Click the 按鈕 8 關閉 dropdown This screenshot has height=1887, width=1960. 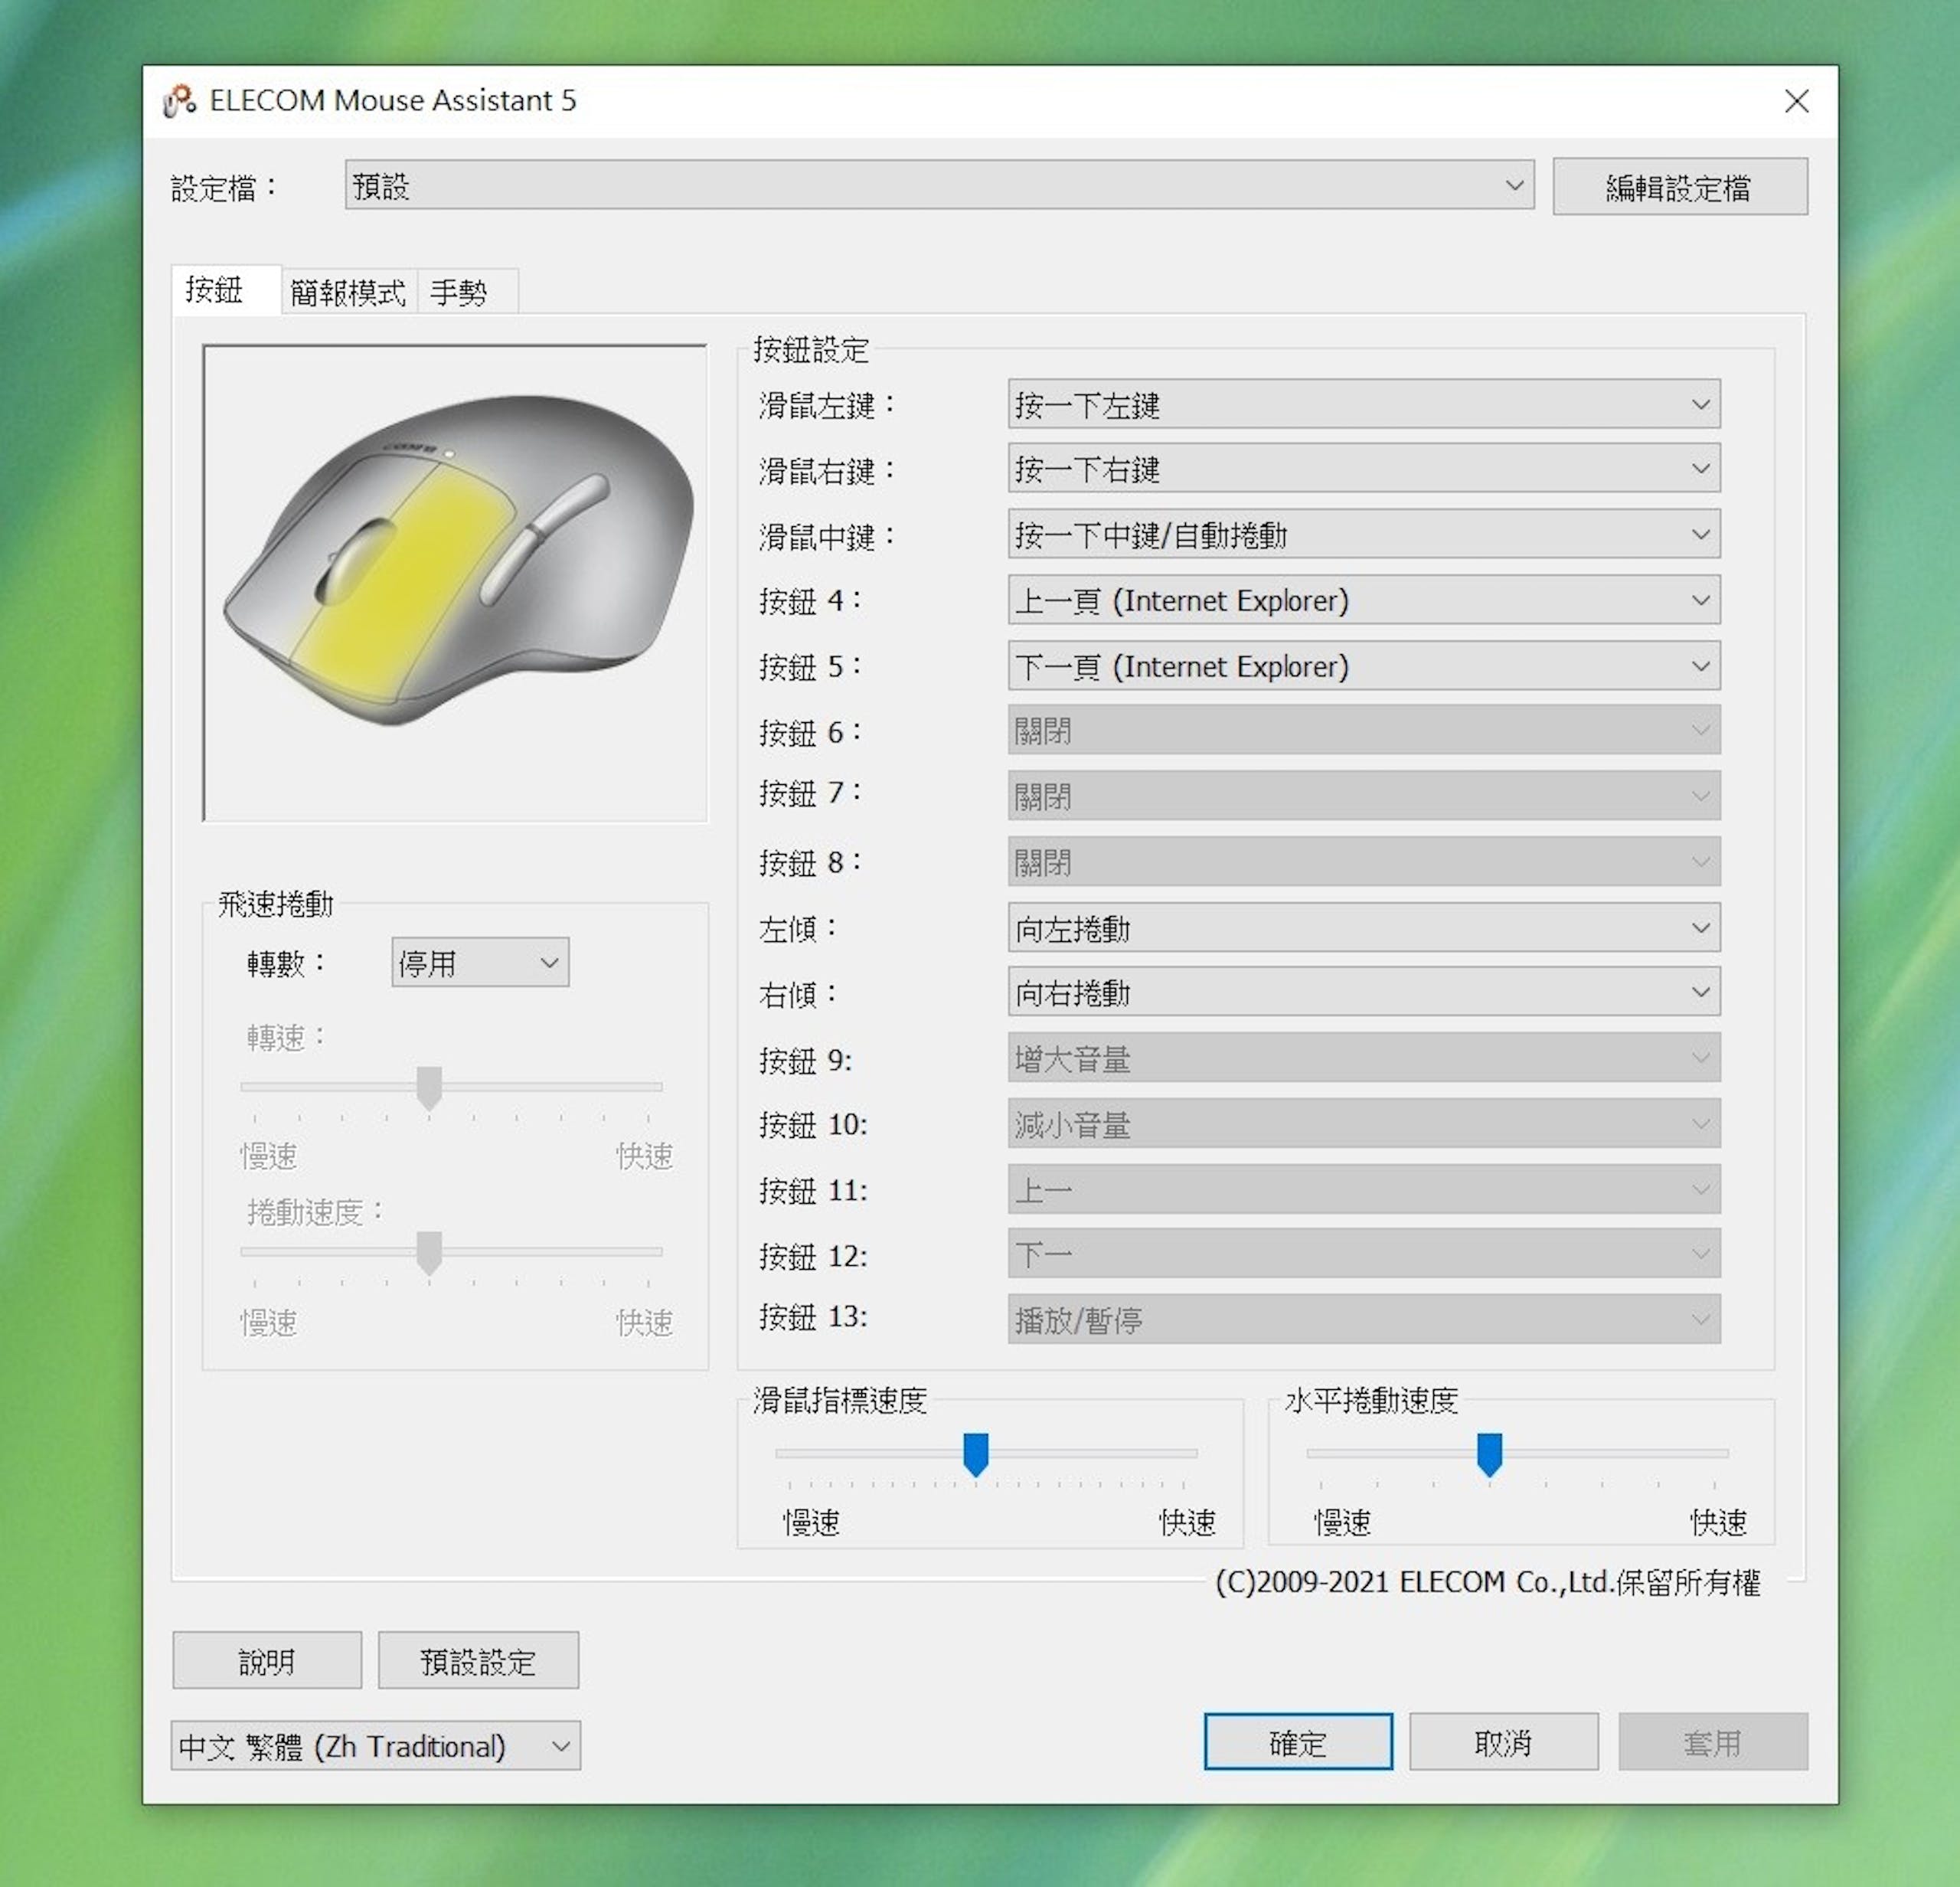[x=1363, y=862]
